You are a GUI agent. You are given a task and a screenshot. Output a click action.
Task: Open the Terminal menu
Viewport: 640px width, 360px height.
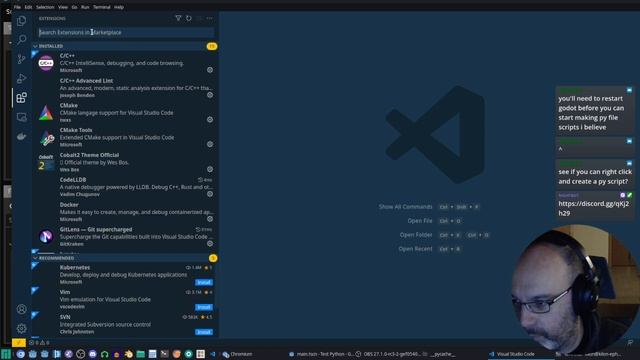pyautogui.click(x=102, y=7)
